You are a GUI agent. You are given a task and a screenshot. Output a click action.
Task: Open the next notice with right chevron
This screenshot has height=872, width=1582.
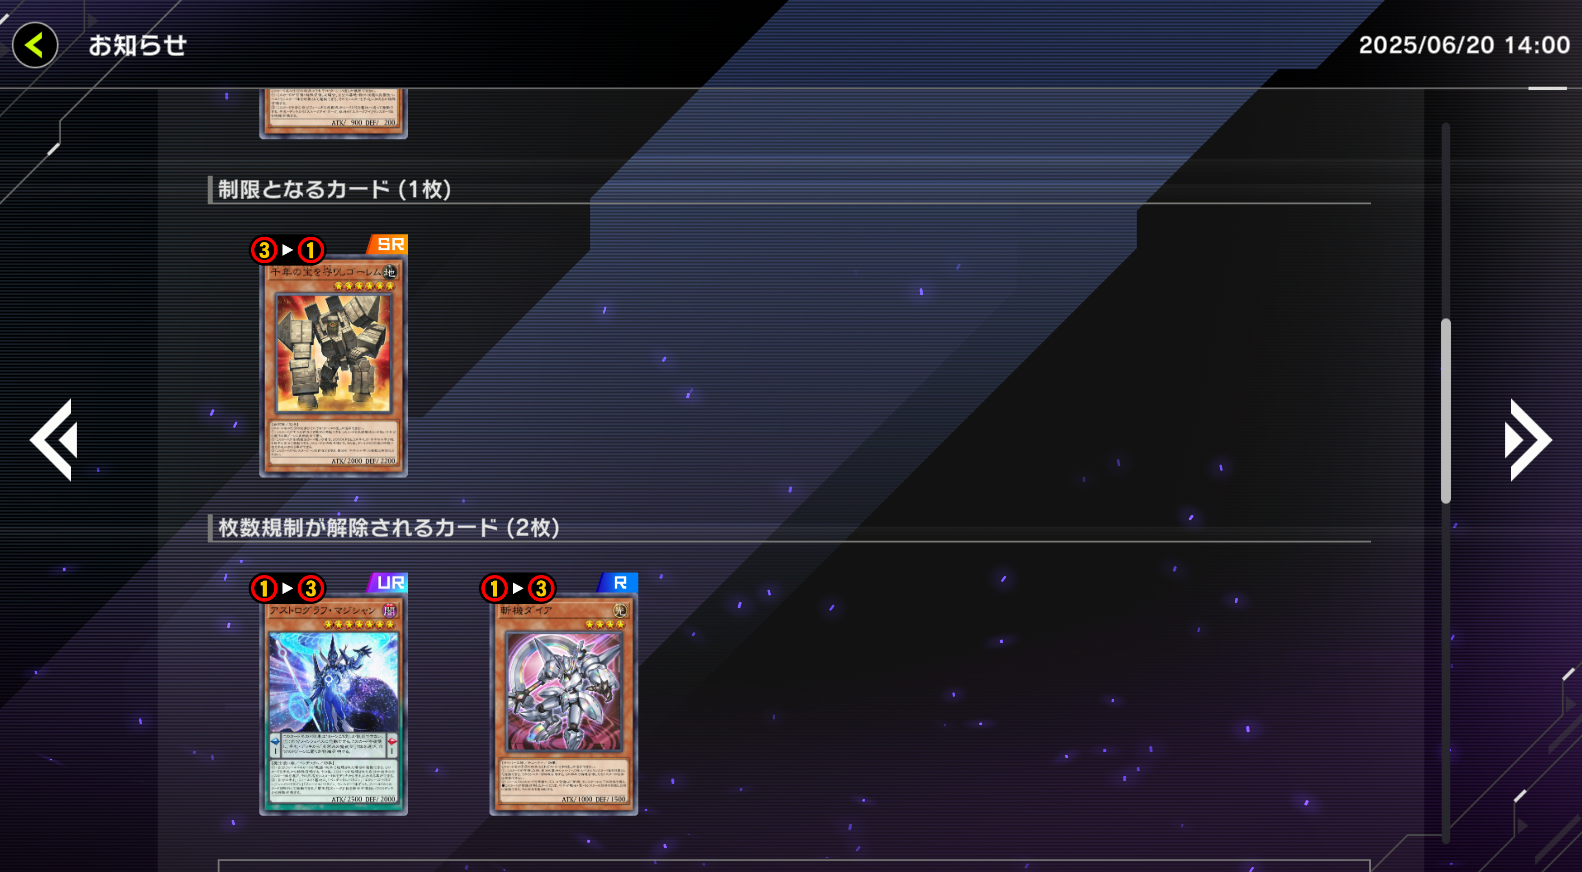(1528, 440)
